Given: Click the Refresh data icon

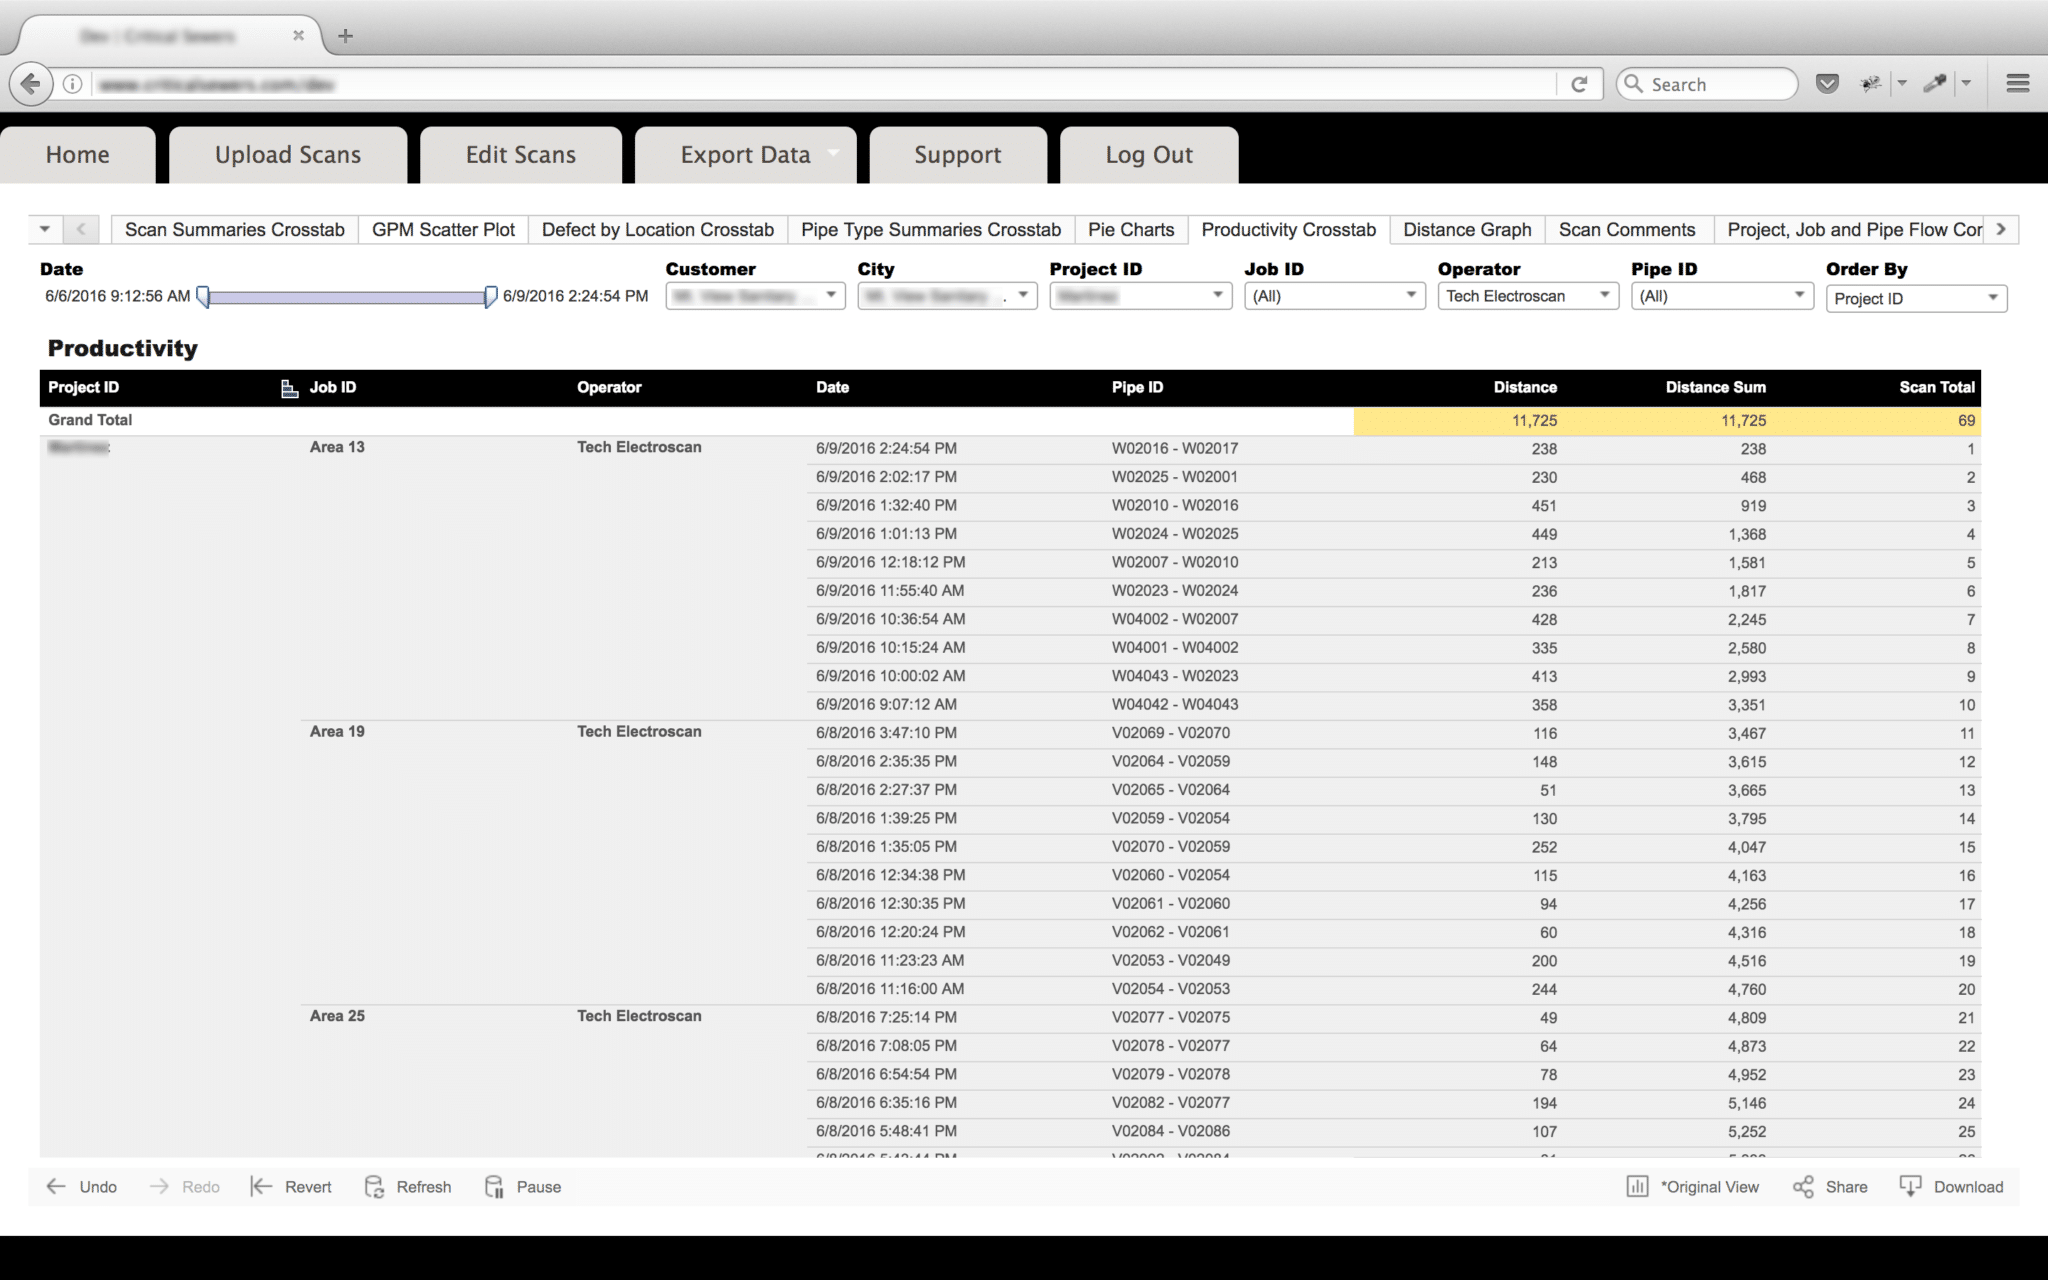Looking at the screenshot, I should pyautogui.click(x=374, y=1186).
